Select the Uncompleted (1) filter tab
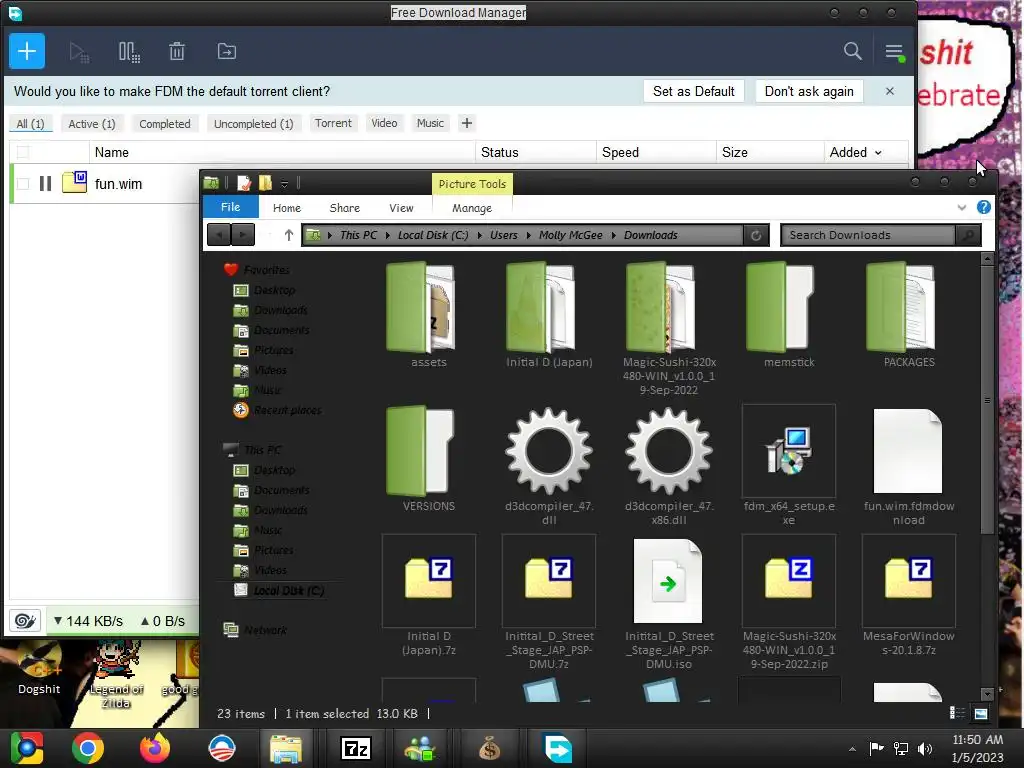 tap(253, 123)
